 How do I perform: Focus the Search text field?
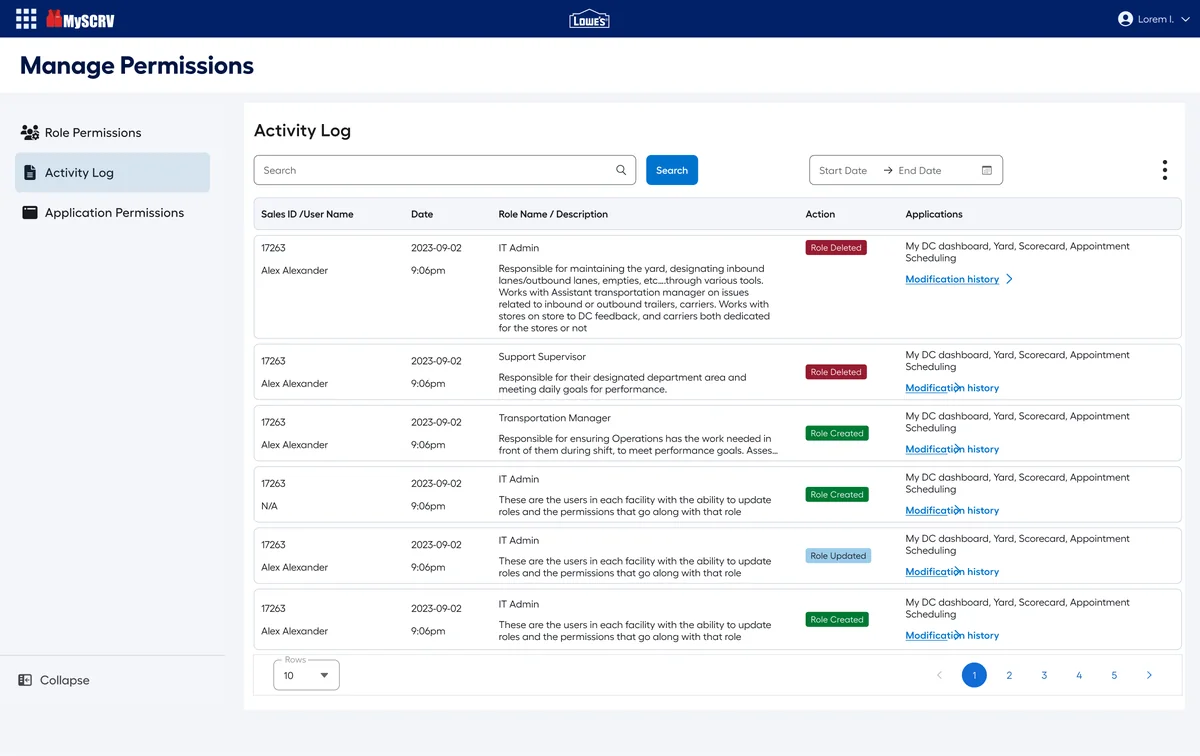tap(445, 170)
